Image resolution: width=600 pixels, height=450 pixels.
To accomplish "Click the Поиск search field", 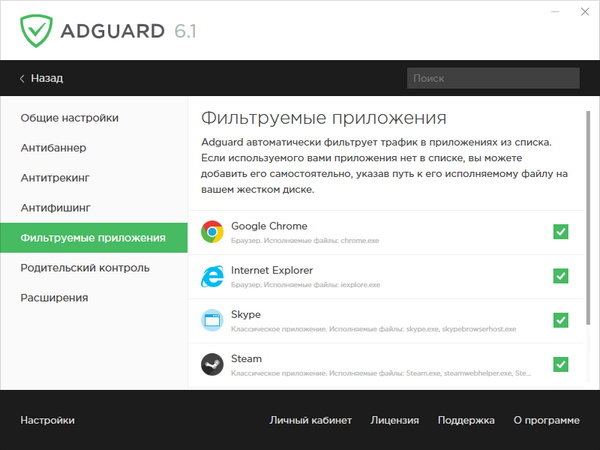I will [x=492, y=78].
